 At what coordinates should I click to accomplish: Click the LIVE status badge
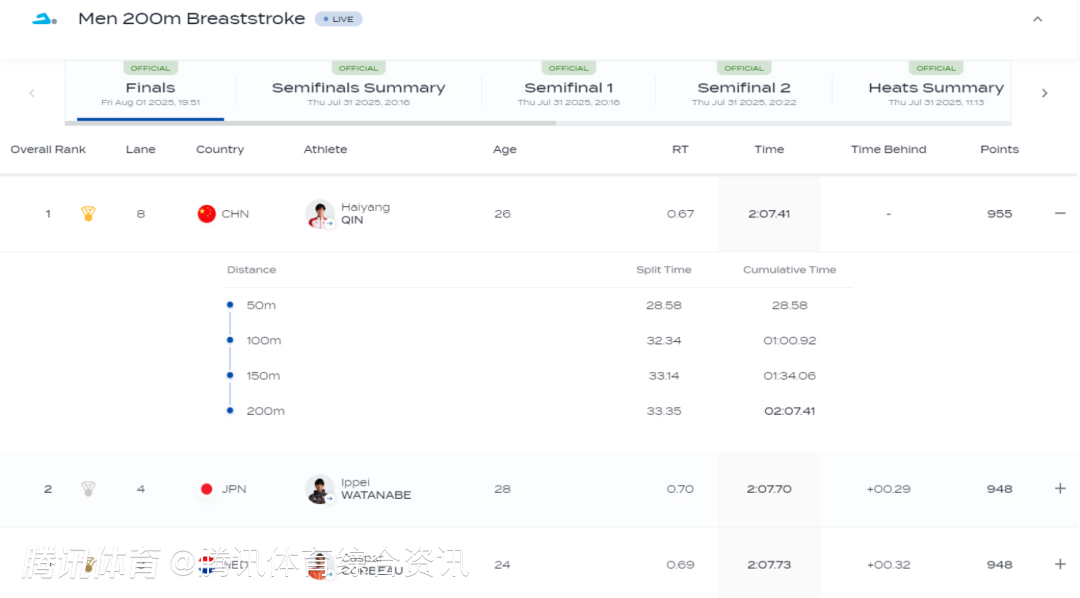click(x=338, y=19)
